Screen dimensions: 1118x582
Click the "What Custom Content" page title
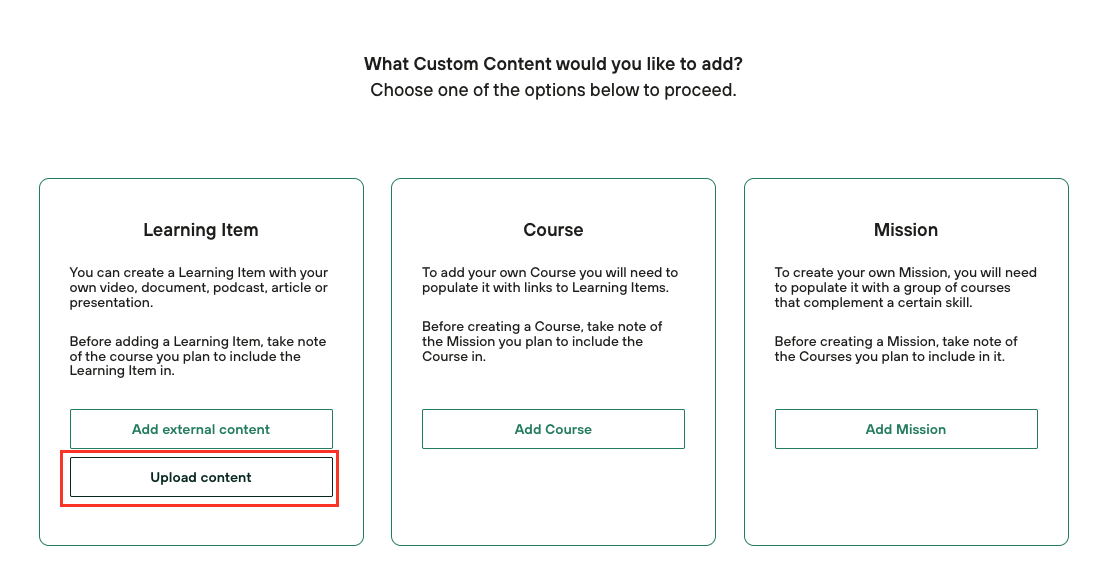click(x=553, y=65)
